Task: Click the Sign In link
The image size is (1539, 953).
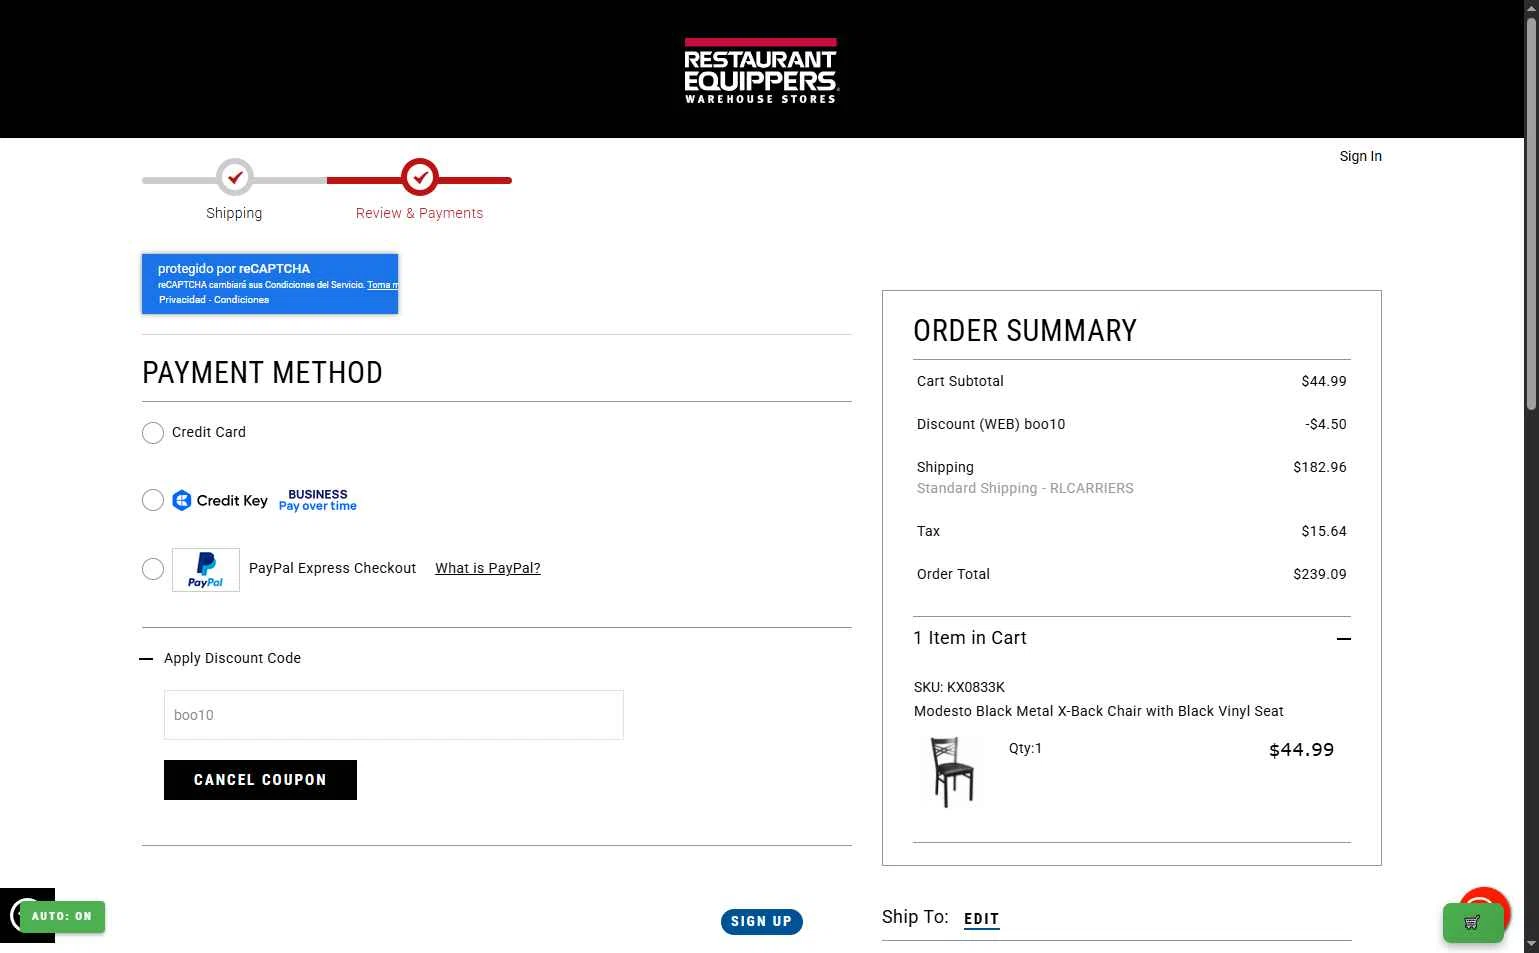Action: point(1360,156)
